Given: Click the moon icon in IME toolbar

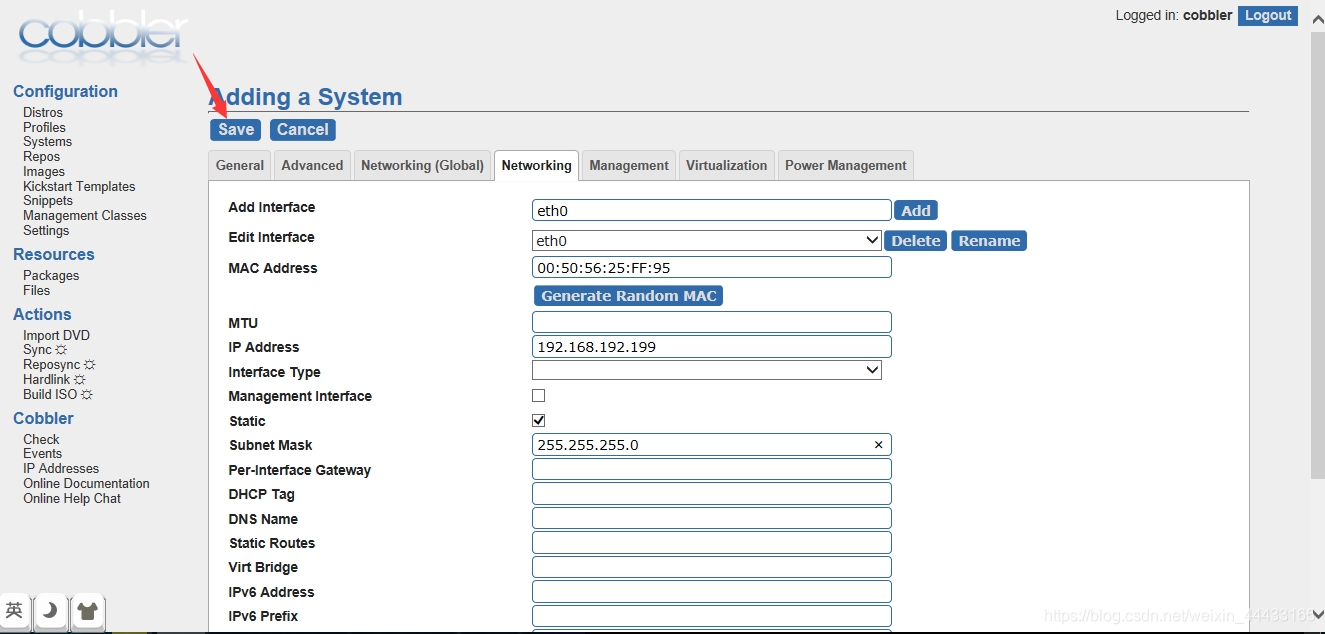Looking at the screenshot, I should [x=50, y=611].
